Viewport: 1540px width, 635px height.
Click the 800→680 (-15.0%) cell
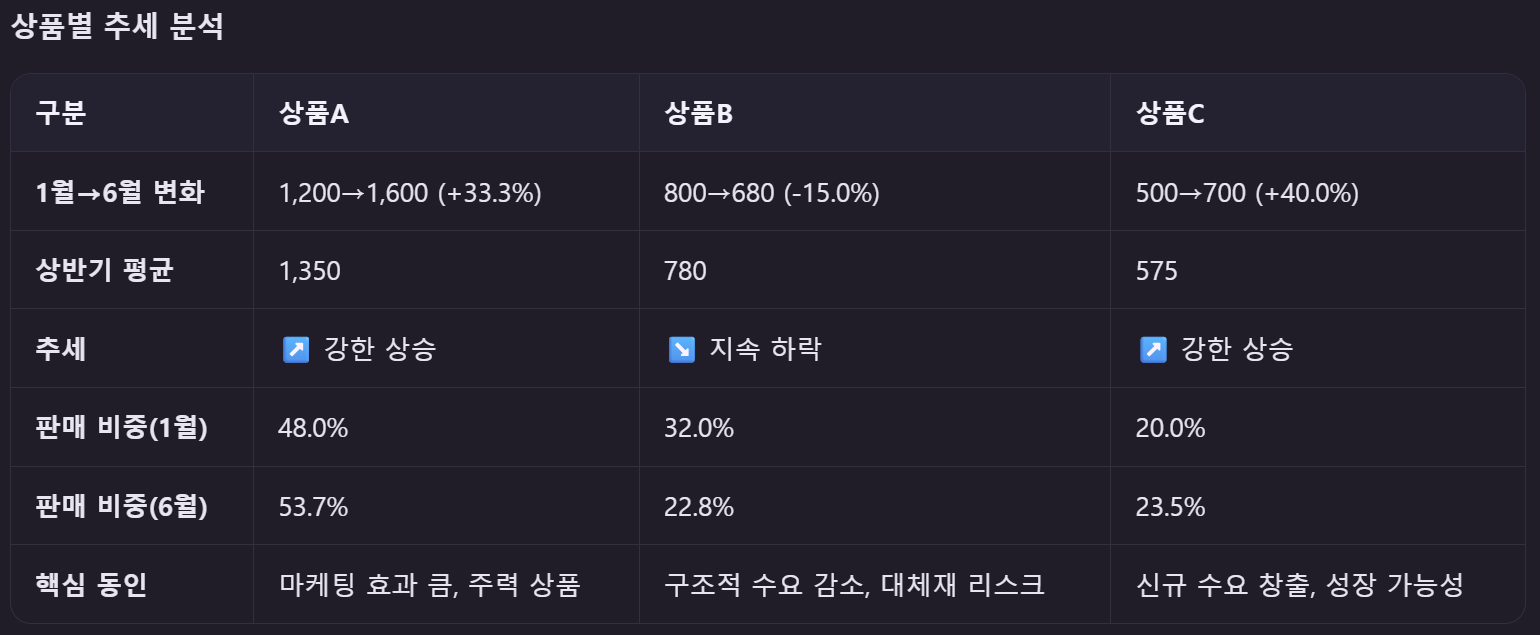point(772,192)
